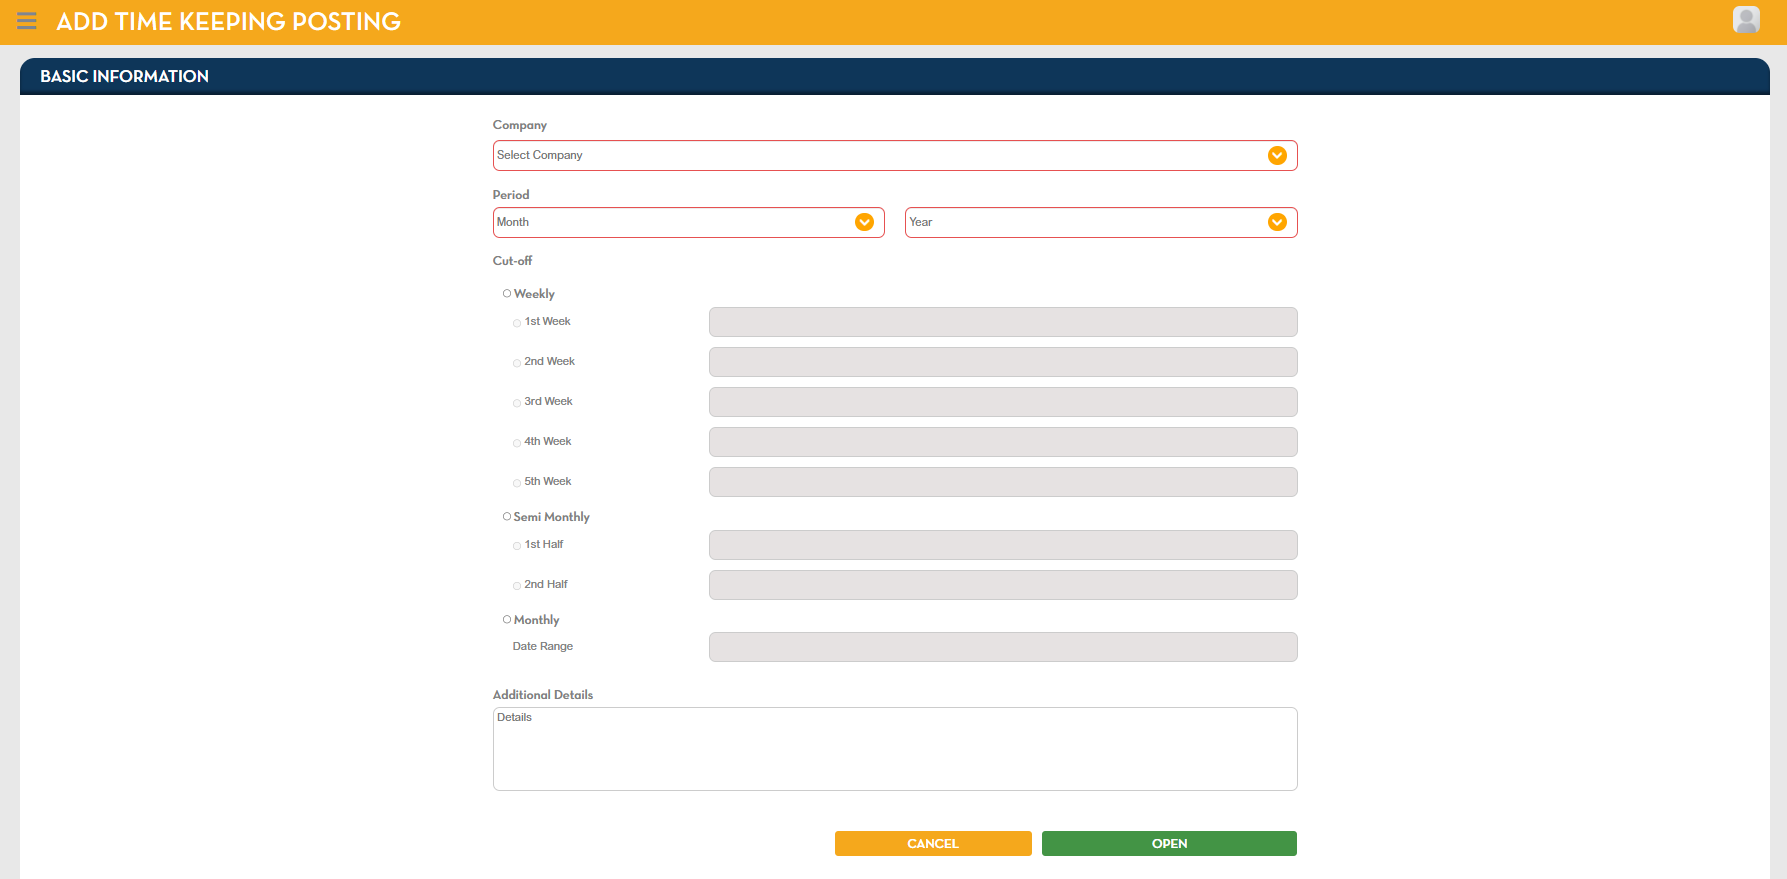The image size is (1787, 879).
Task: Click the 1st Half date field
Action: (x=1003, y=545)
